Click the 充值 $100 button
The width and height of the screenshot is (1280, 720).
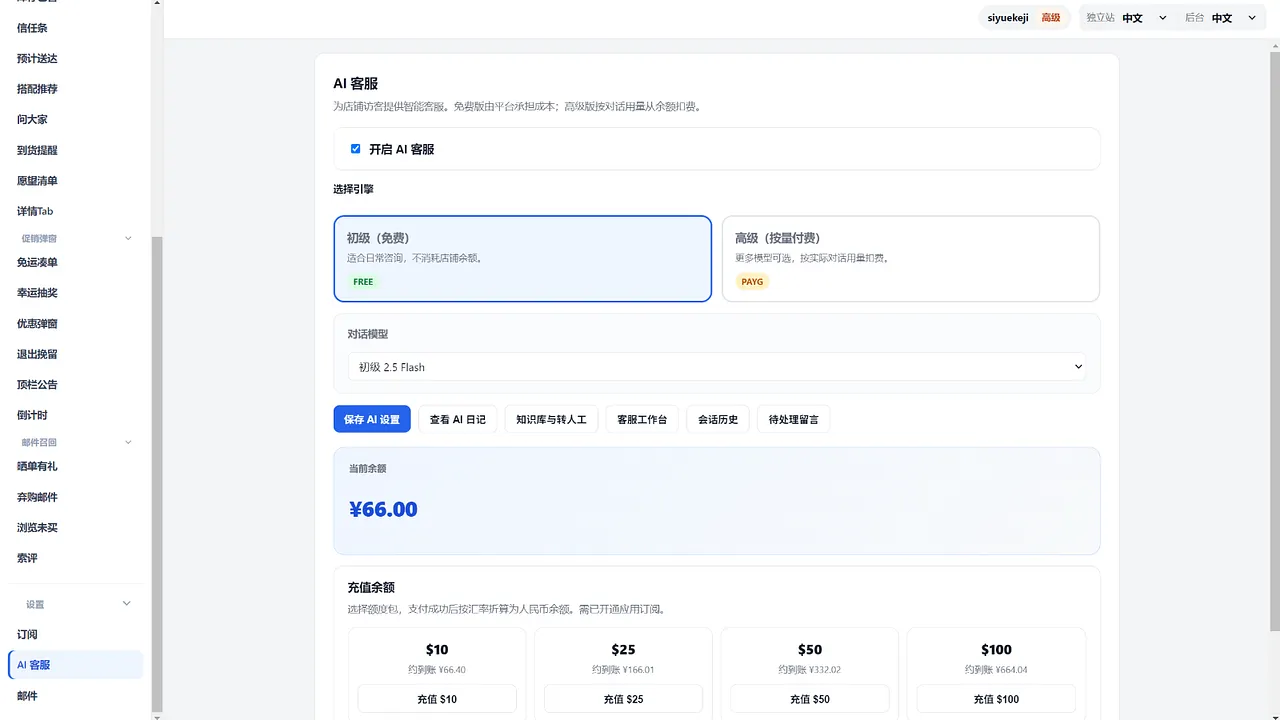996,699
